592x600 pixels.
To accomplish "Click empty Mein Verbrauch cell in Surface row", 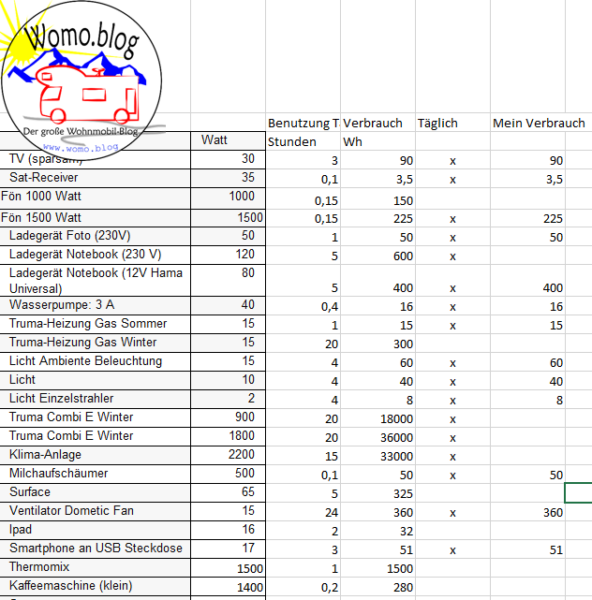I will [528, 494].
